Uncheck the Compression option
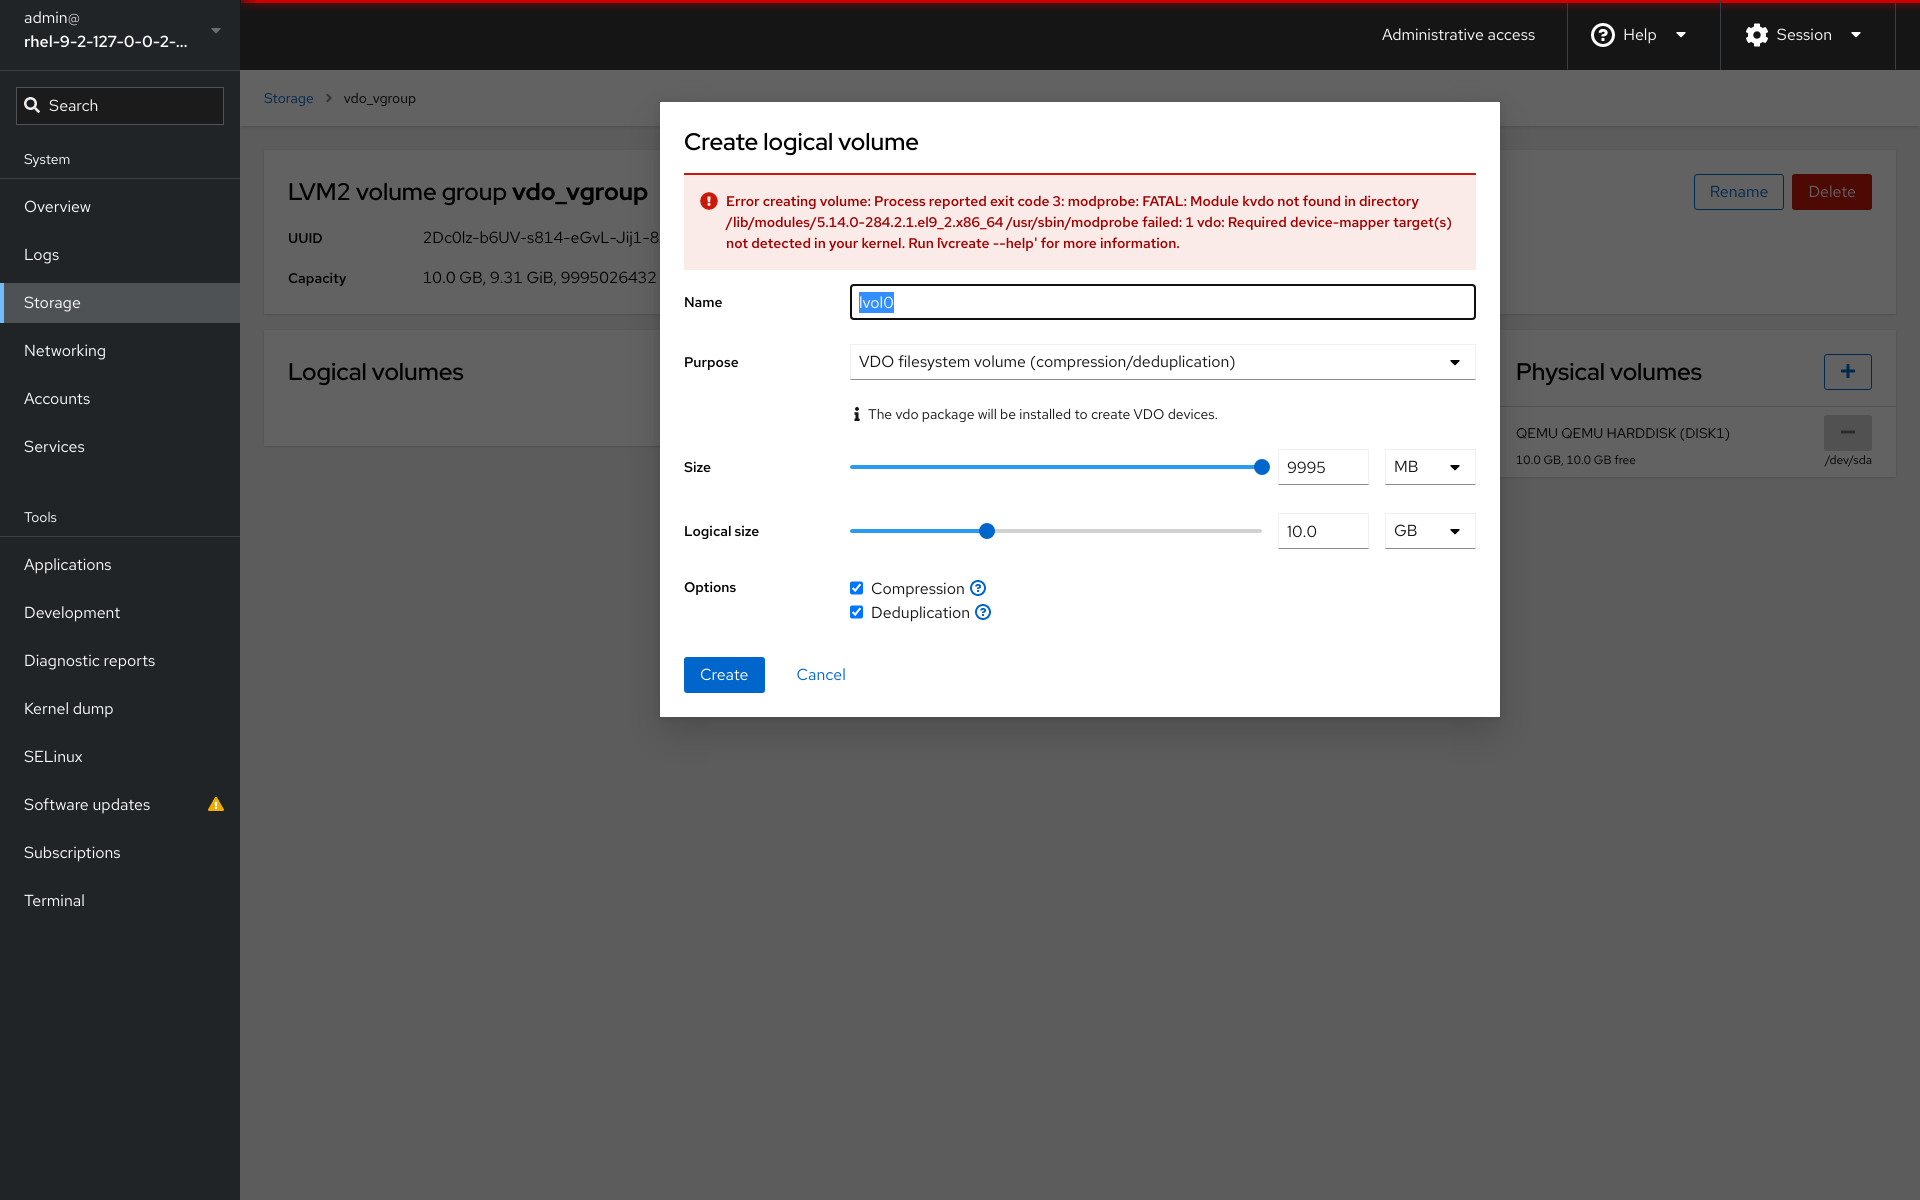The width and height of the screenshot is (1920, 1200). (857, 588)
